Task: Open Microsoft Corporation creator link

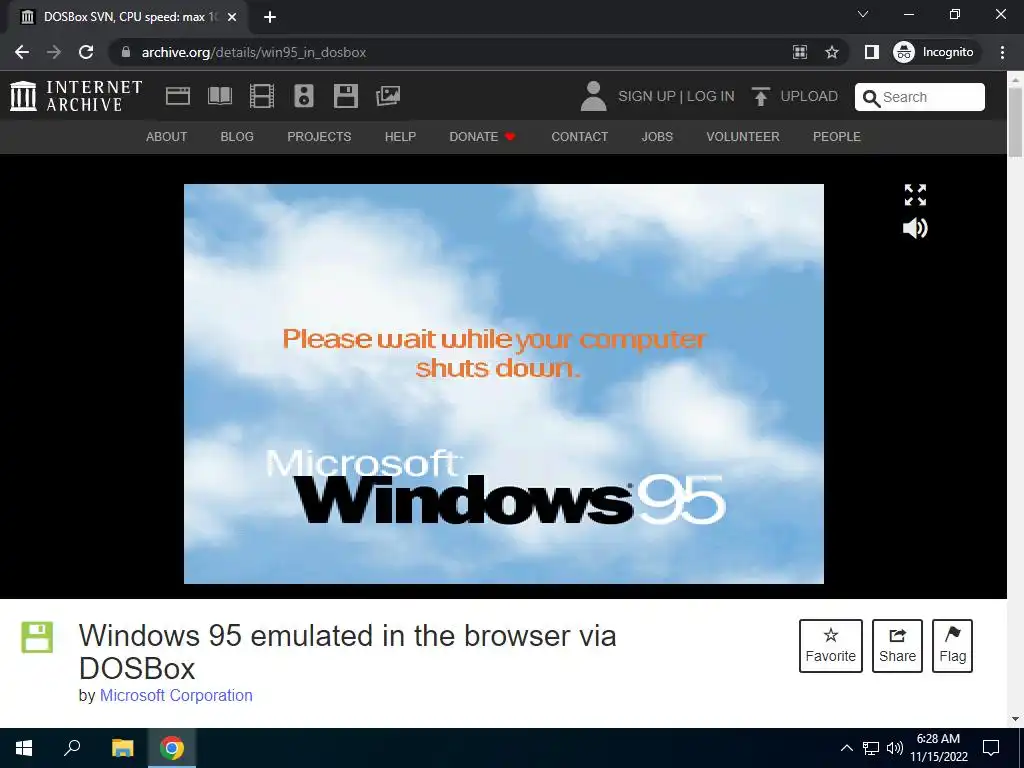Action: point(176,696)
